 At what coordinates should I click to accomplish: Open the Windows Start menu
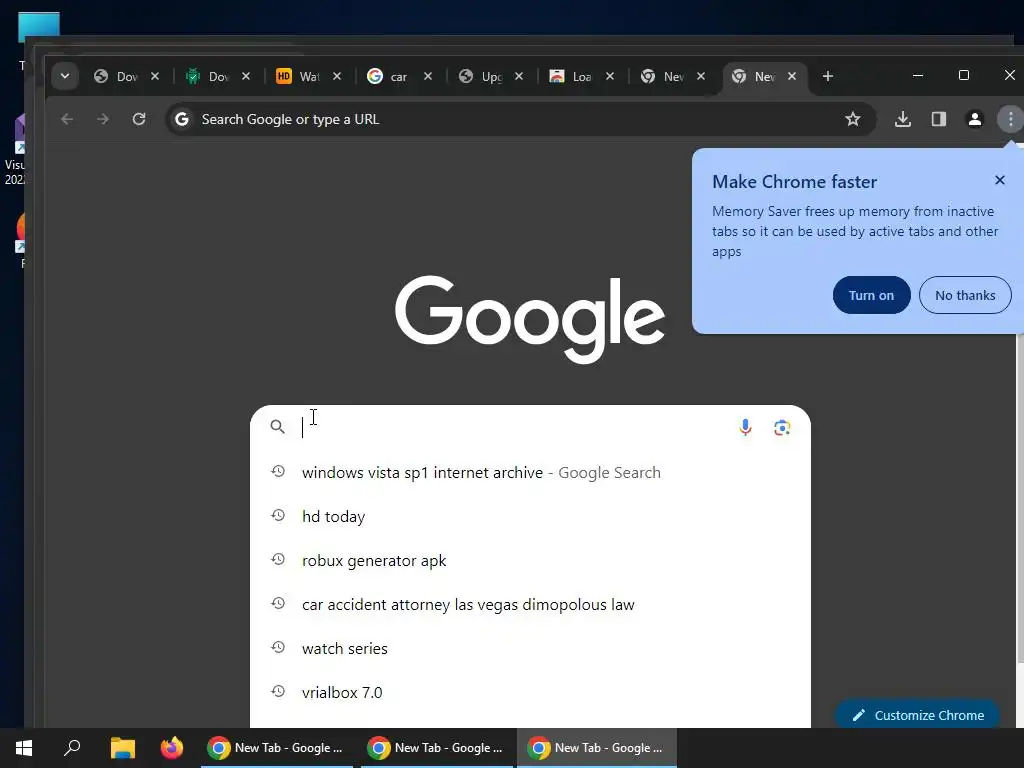pos(24,748)
